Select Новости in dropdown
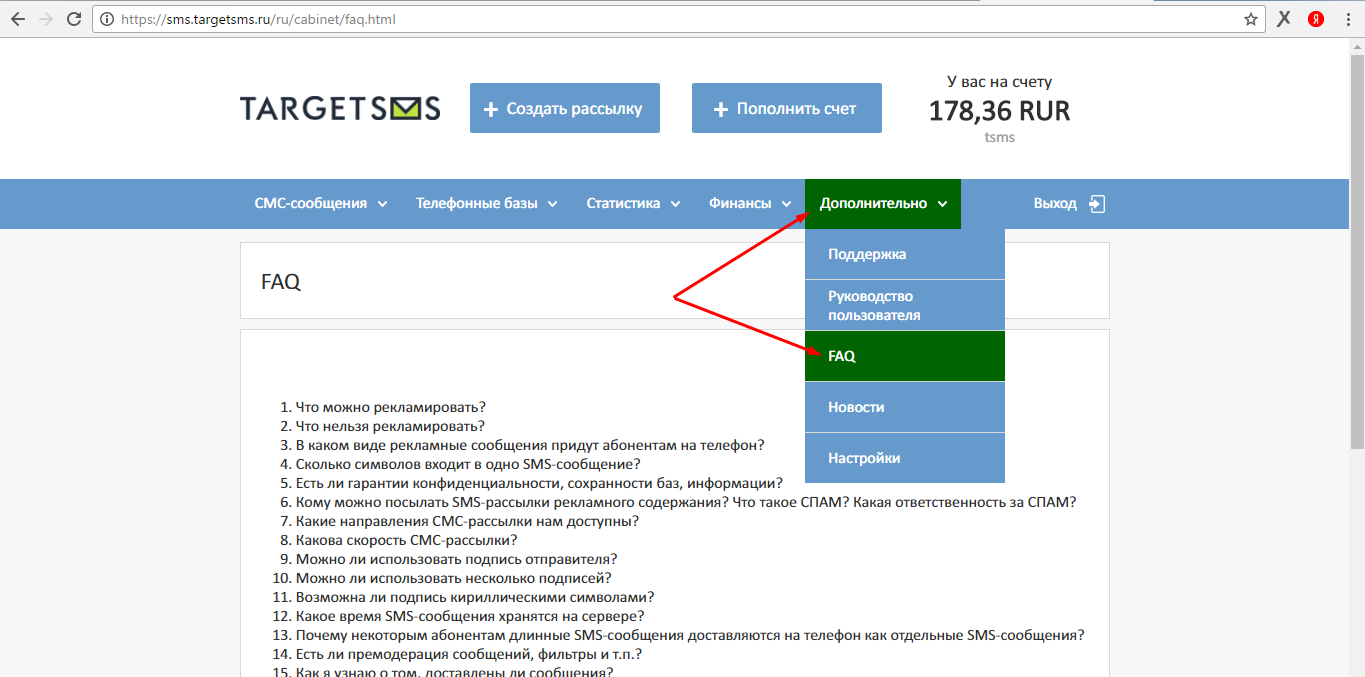Image resolution: width=1365 pixels, height=677 pixels. [905, 407]
